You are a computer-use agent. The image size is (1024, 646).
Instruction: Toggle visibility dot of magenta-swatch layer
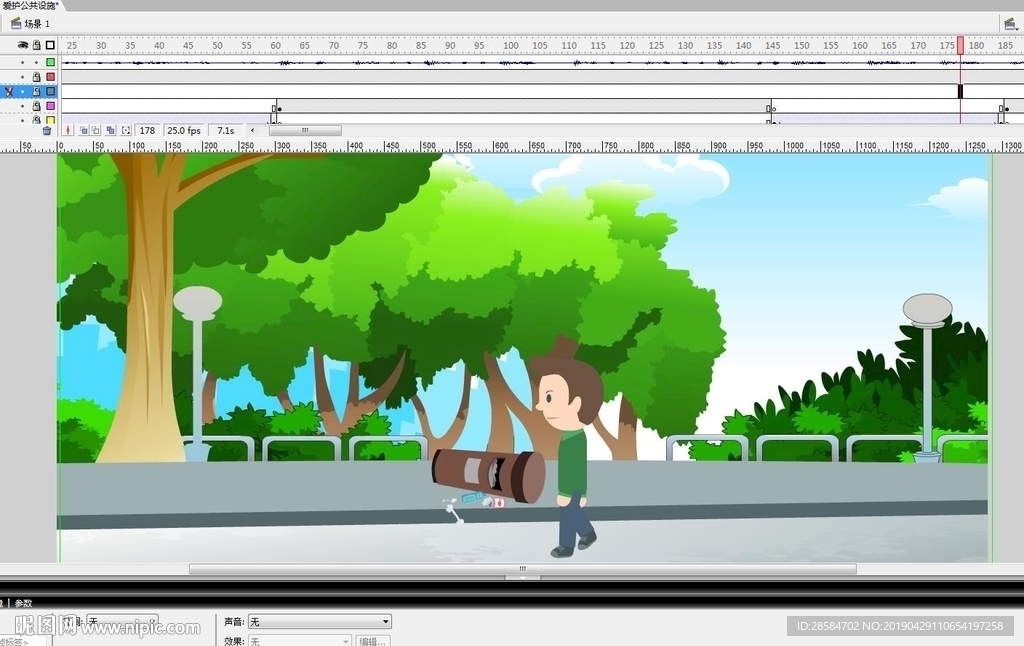(x=23, y=106)
